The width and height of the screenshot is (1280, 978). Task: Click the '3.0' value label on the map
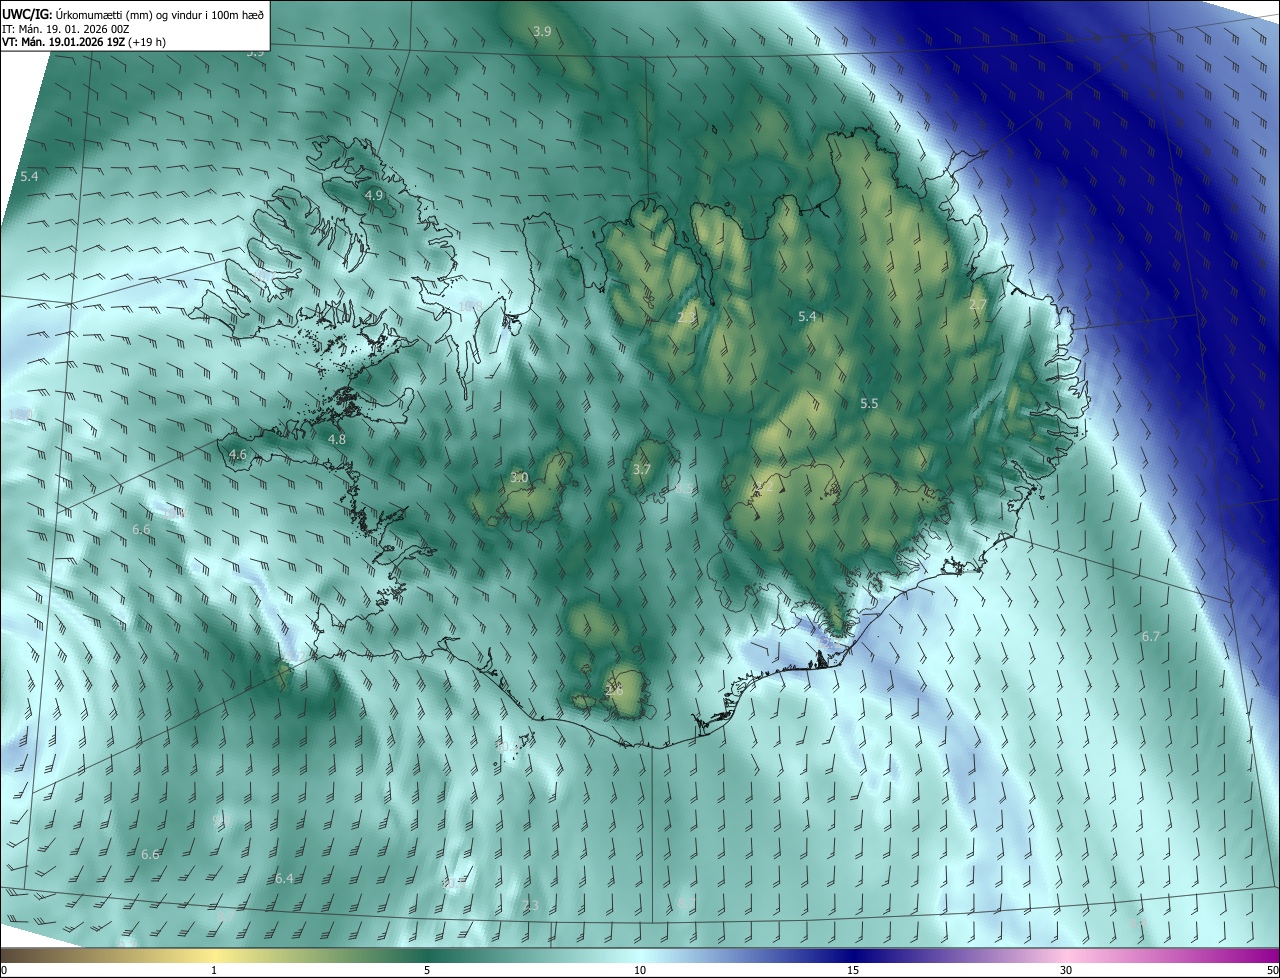point(519,478)
